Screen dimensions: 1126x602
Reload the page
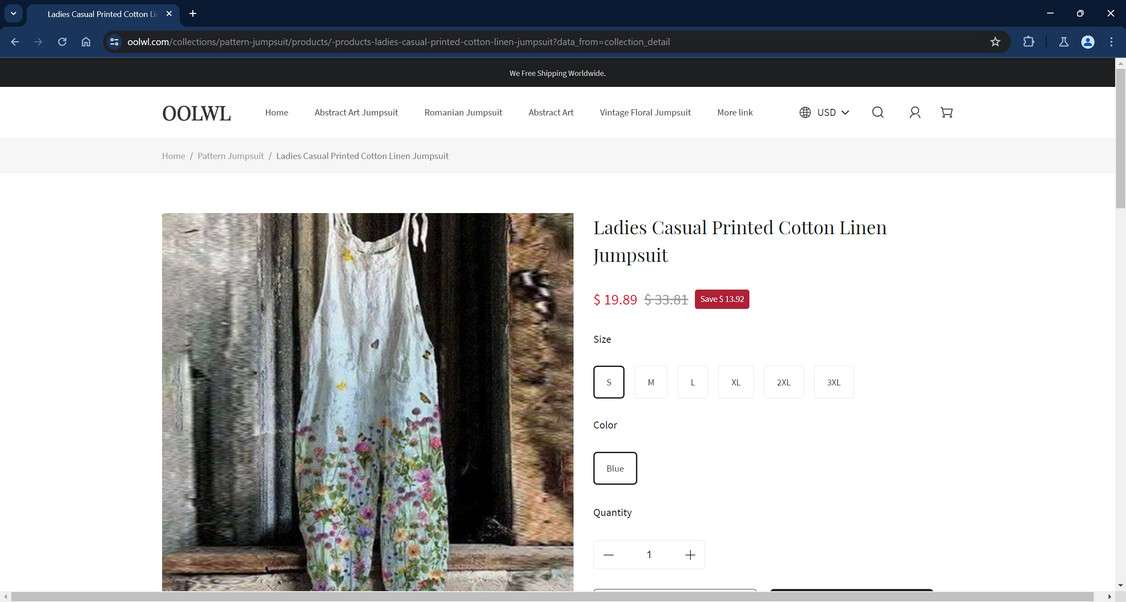pyautogui.click(x=61, y=41)
